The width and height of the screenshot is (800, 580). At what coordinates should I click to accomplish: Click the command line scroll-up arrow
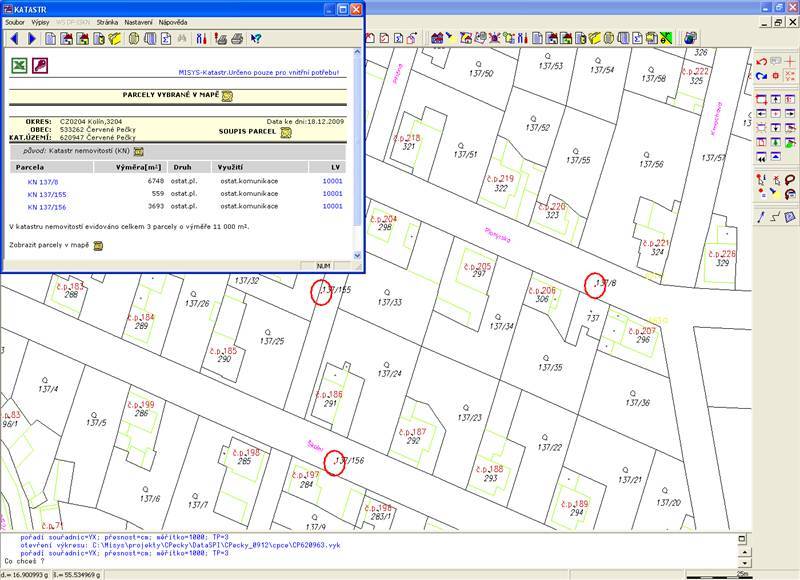coord(744,552)
